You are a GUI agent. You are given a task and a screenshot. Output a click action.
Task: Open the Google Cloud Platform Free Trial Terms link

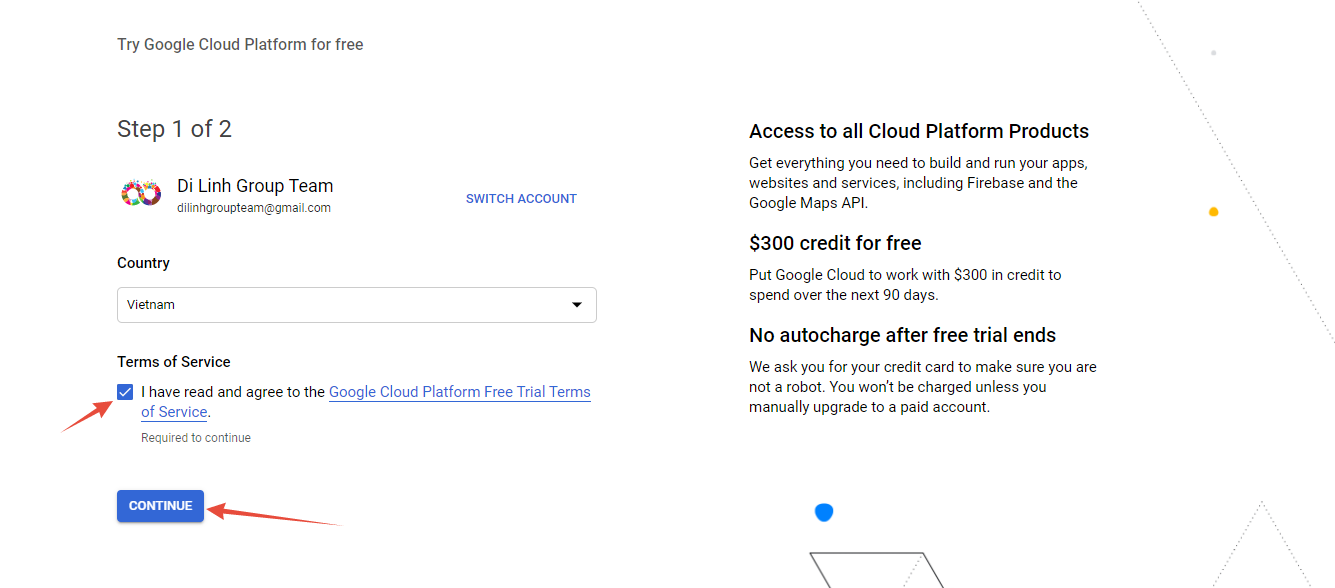click(460, 392)
